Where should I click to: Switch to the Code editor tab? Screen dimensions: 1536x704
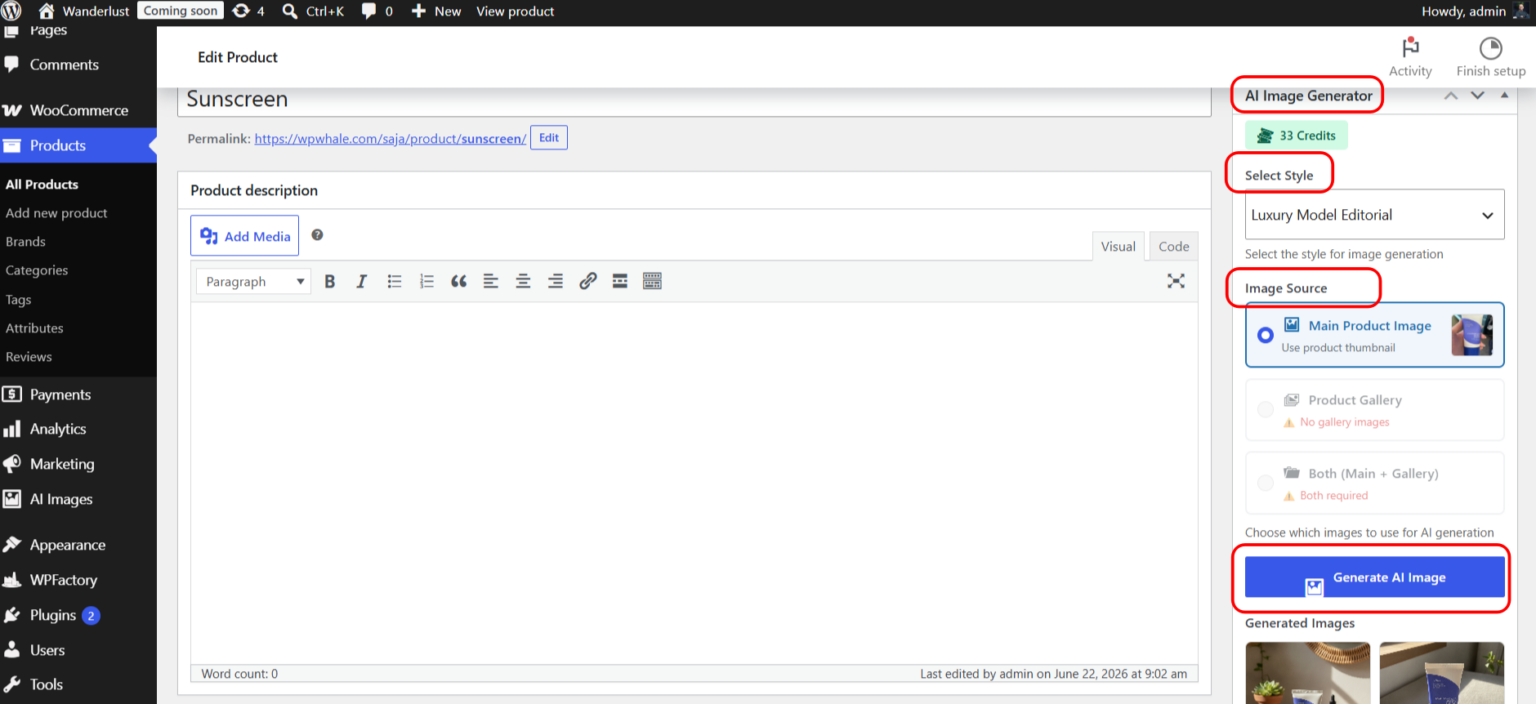1173,247
